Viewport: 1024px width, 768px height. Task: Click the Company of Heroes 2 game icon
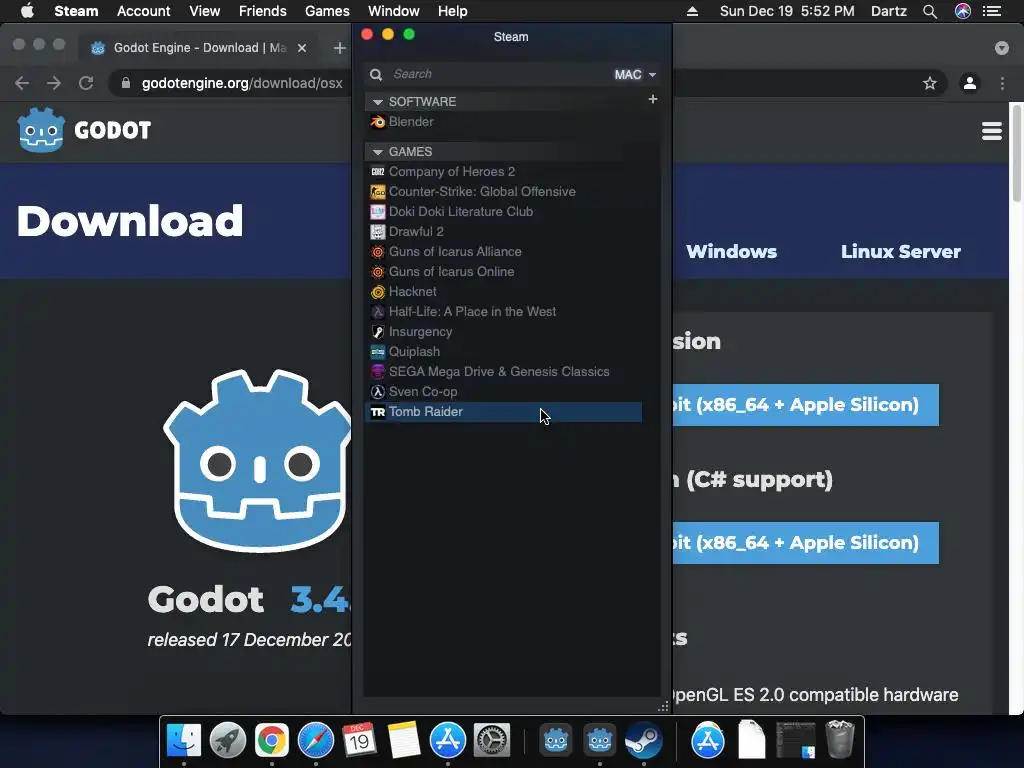tap(377, 172)
